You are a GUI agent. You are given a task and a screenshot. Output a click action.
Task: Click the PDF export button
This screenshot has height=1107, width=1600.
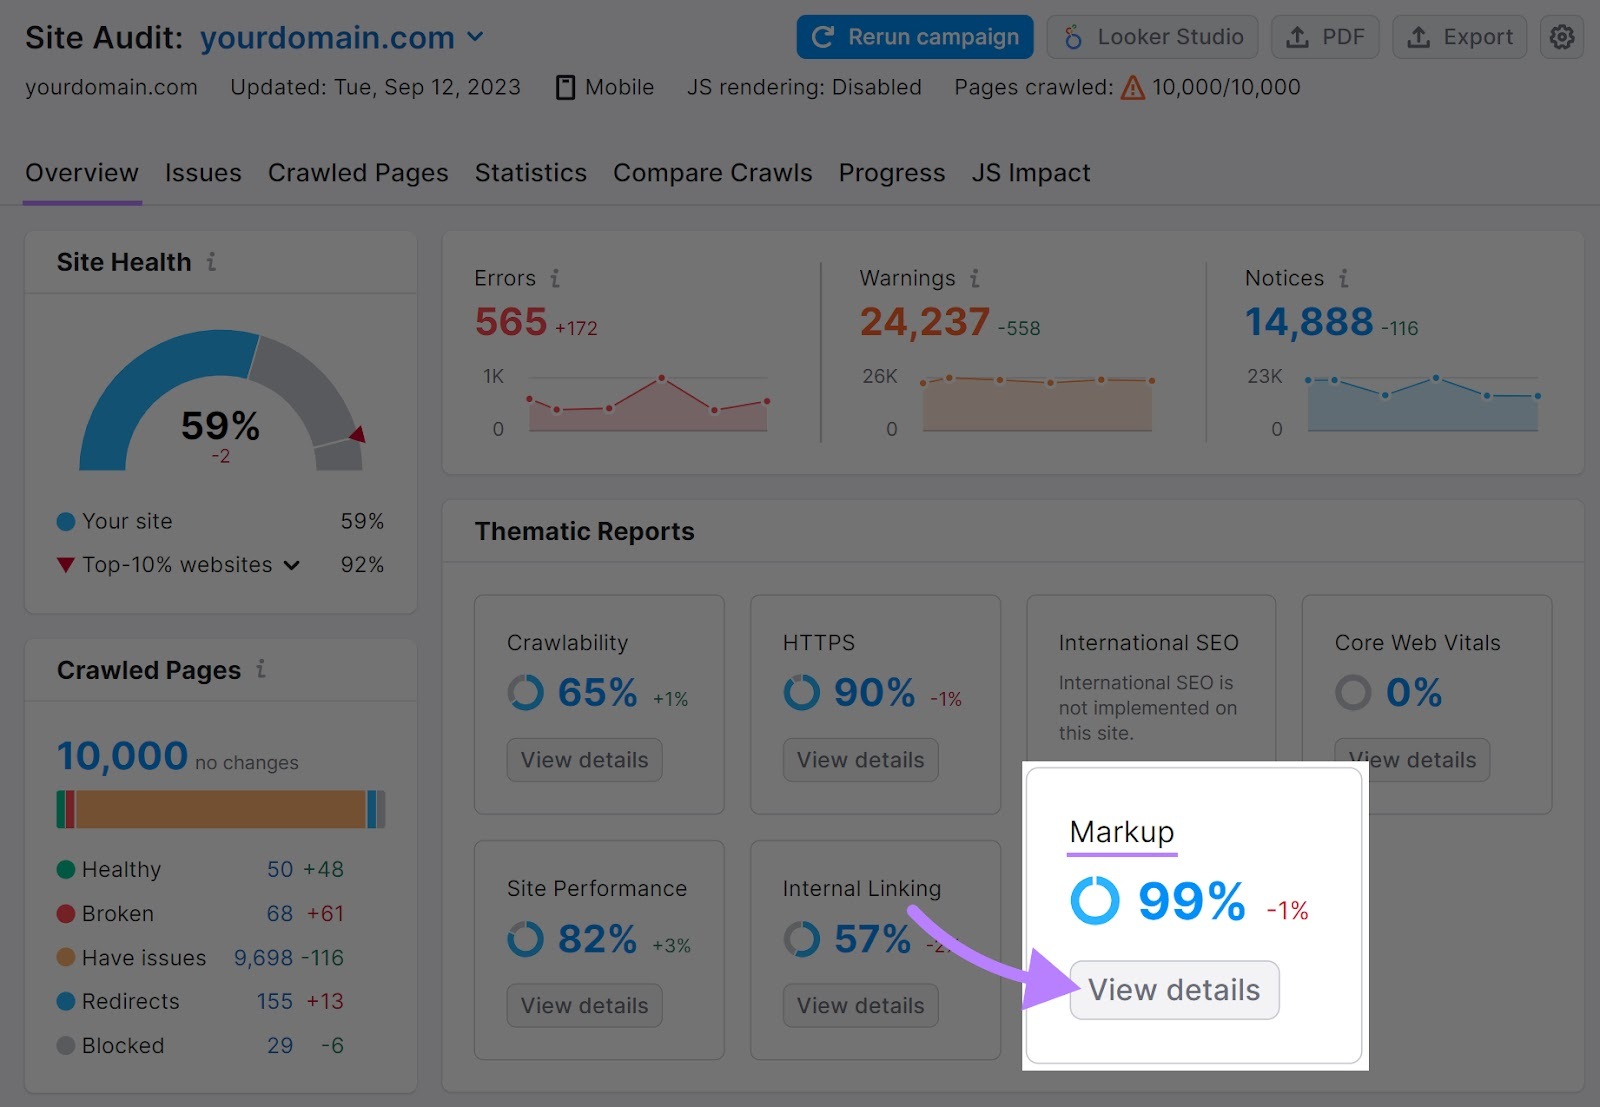(1325, 37)
